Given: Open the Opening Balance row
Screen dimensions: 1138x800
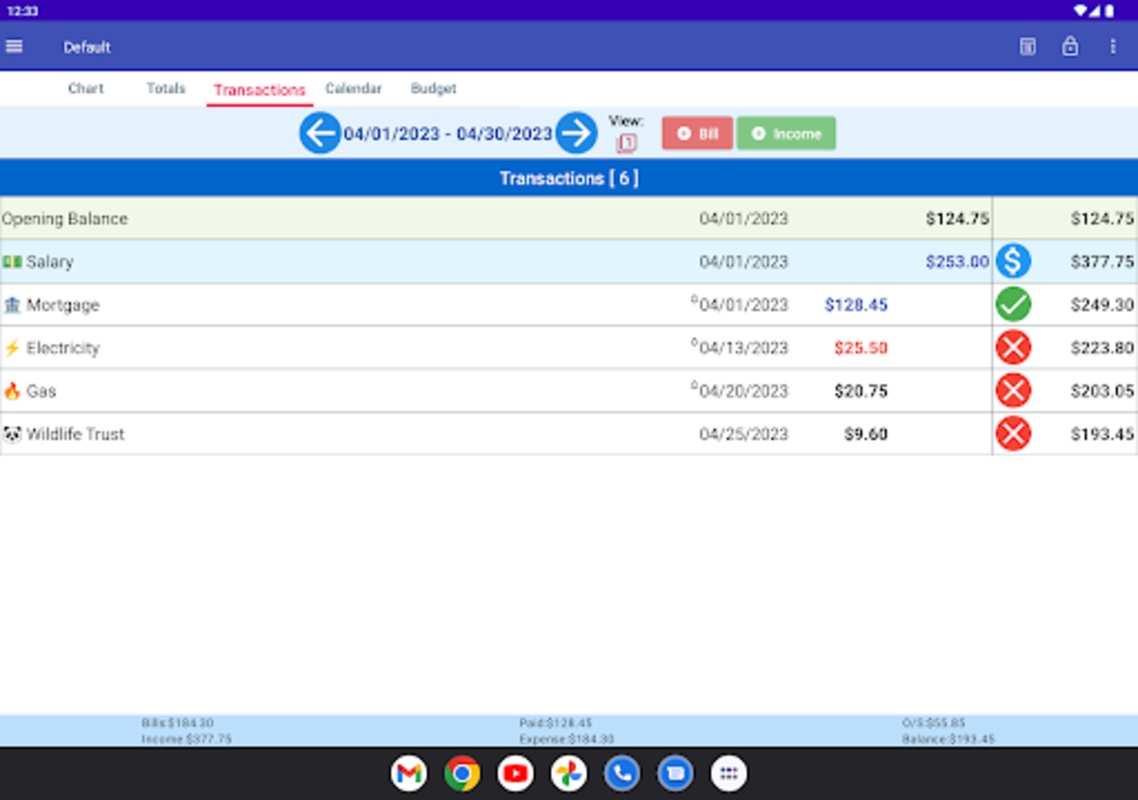Looking at the screenshot, I should (569, 219).
